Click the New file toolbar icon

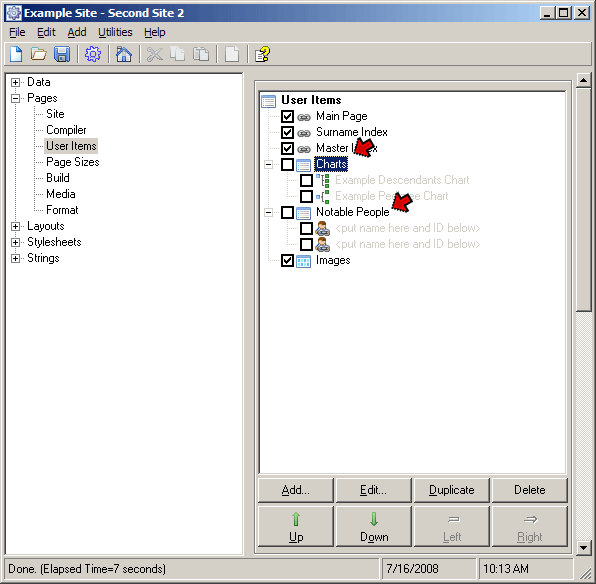coord(16,54)
